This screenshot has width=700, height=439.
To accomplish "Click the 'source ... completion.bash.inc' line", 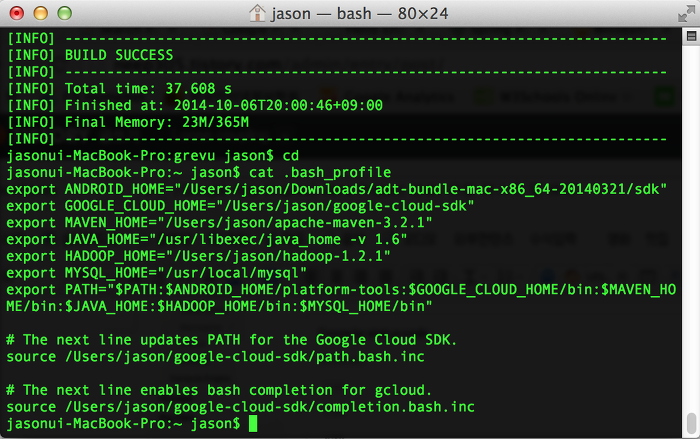I will click(x=240, y=407).
